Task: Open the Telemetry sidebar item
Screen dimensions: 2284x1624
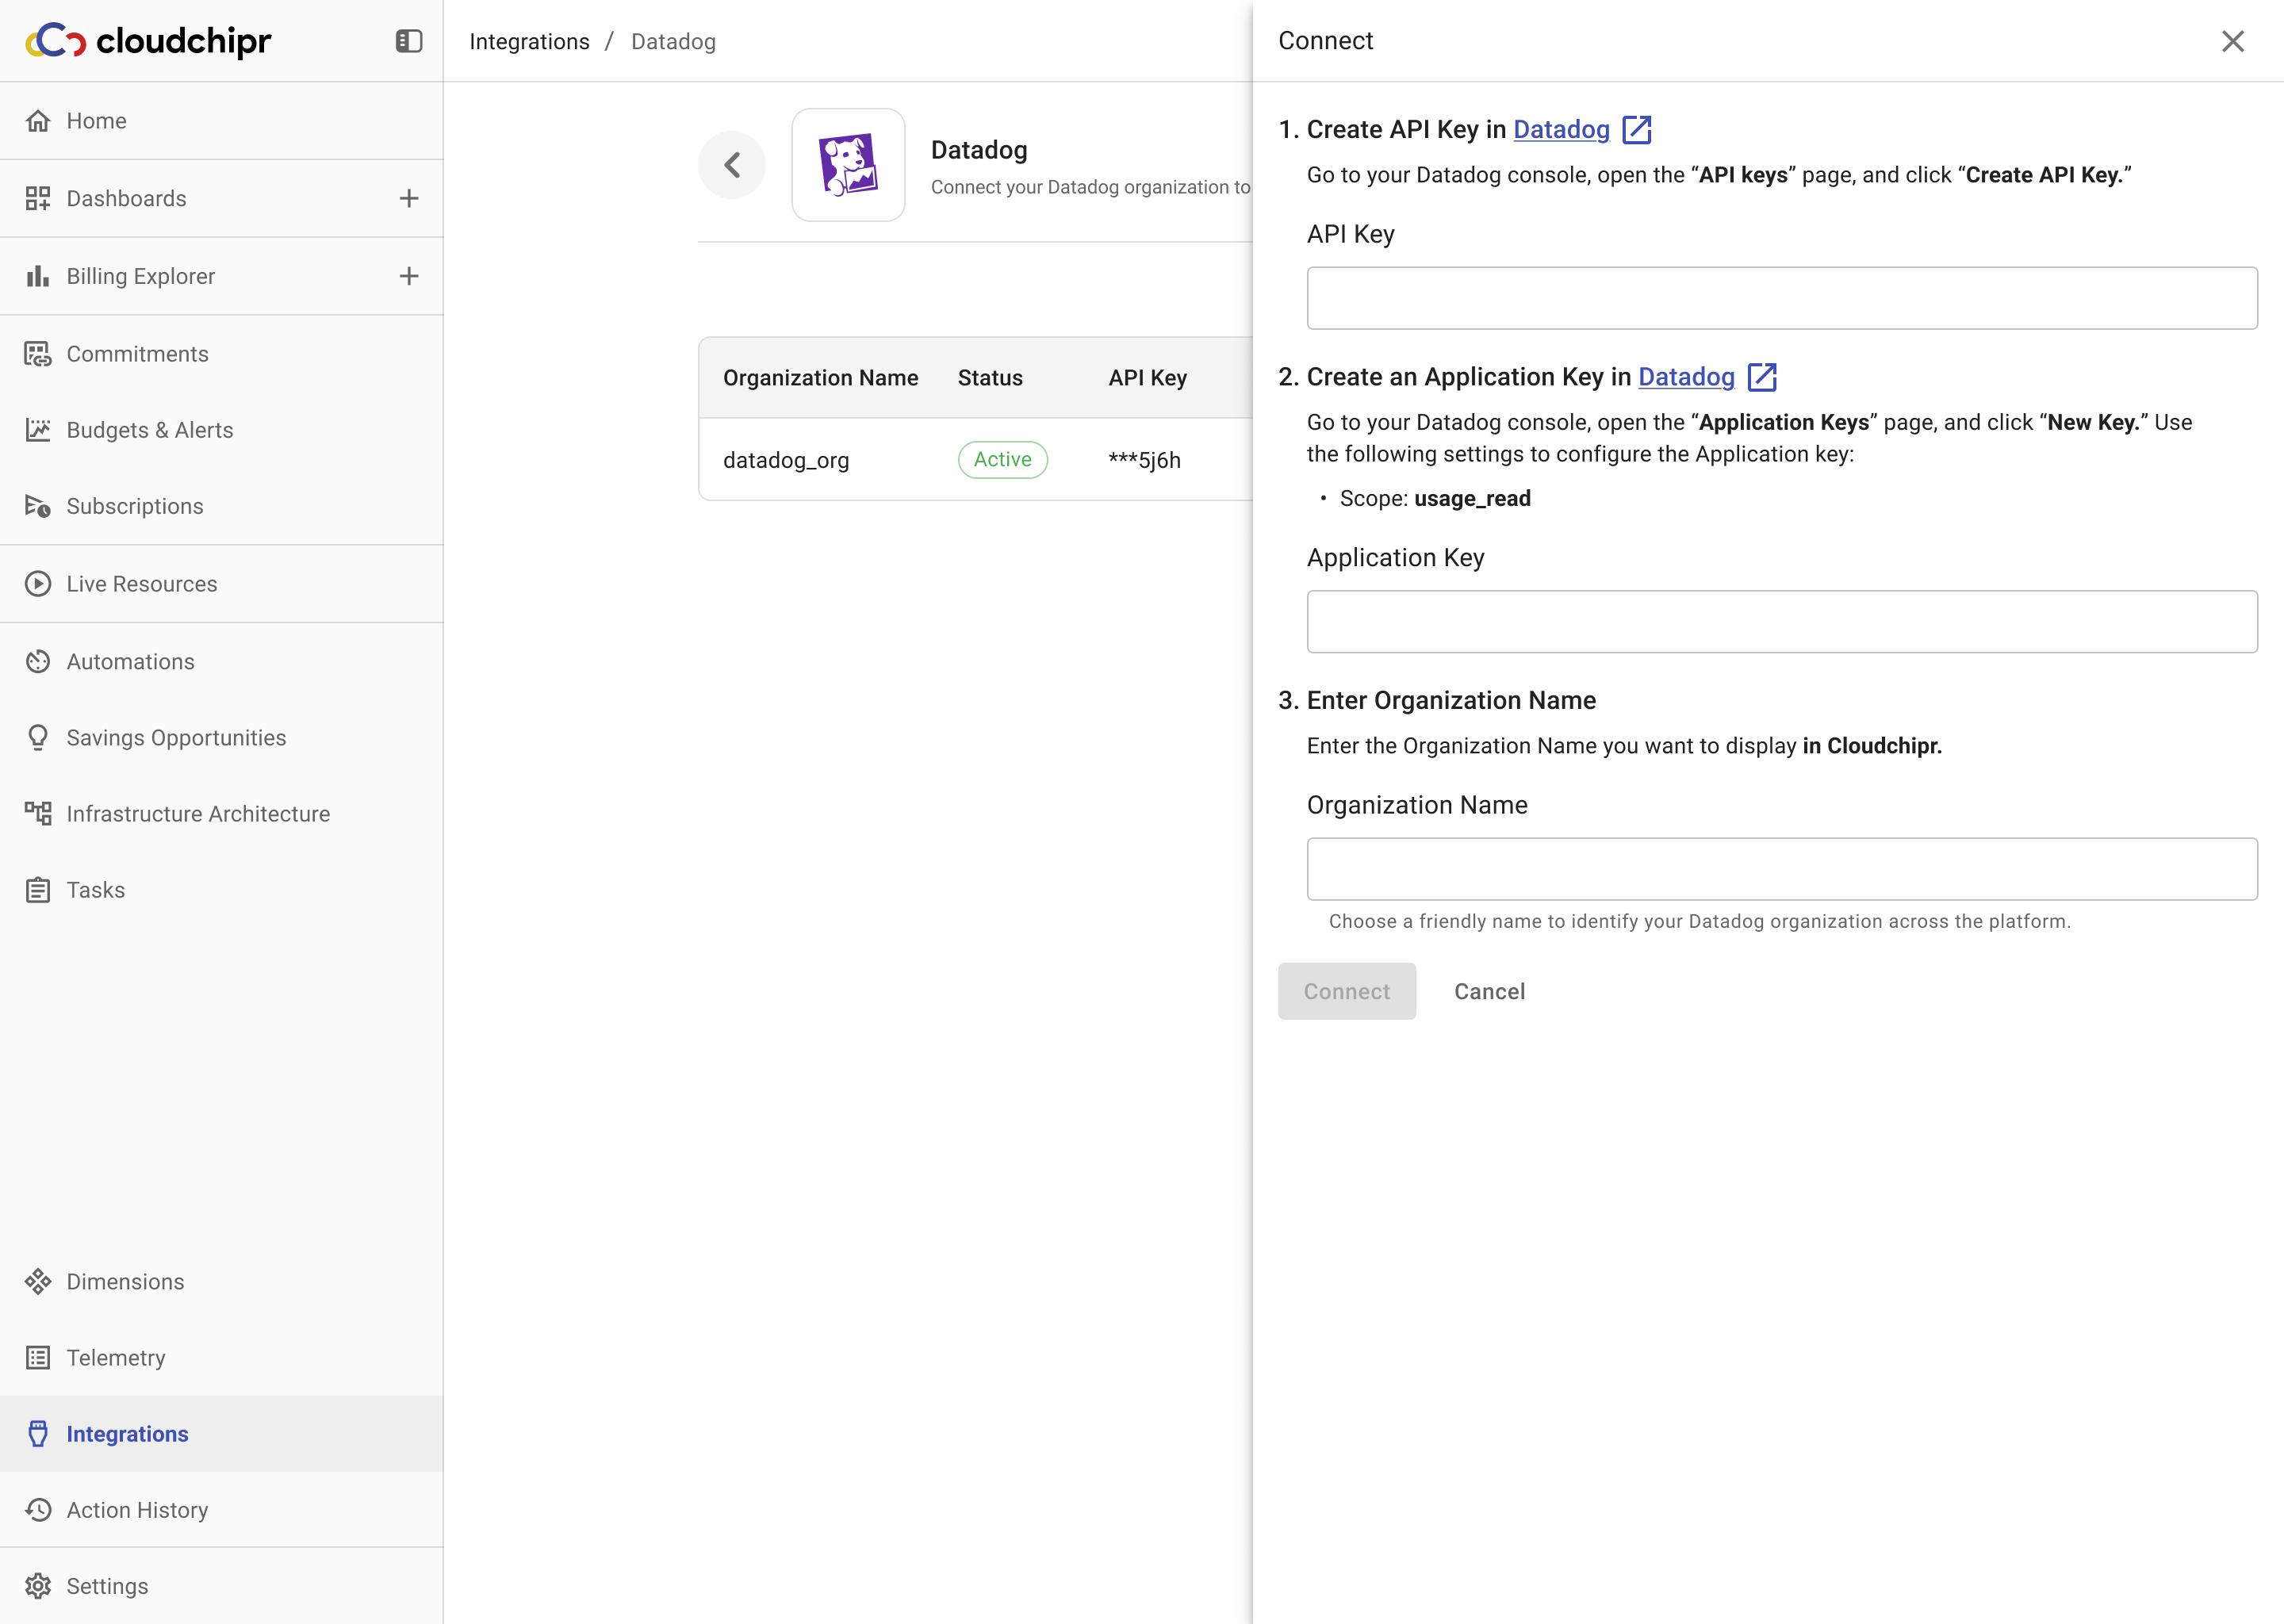Action: coord(116,1358)
